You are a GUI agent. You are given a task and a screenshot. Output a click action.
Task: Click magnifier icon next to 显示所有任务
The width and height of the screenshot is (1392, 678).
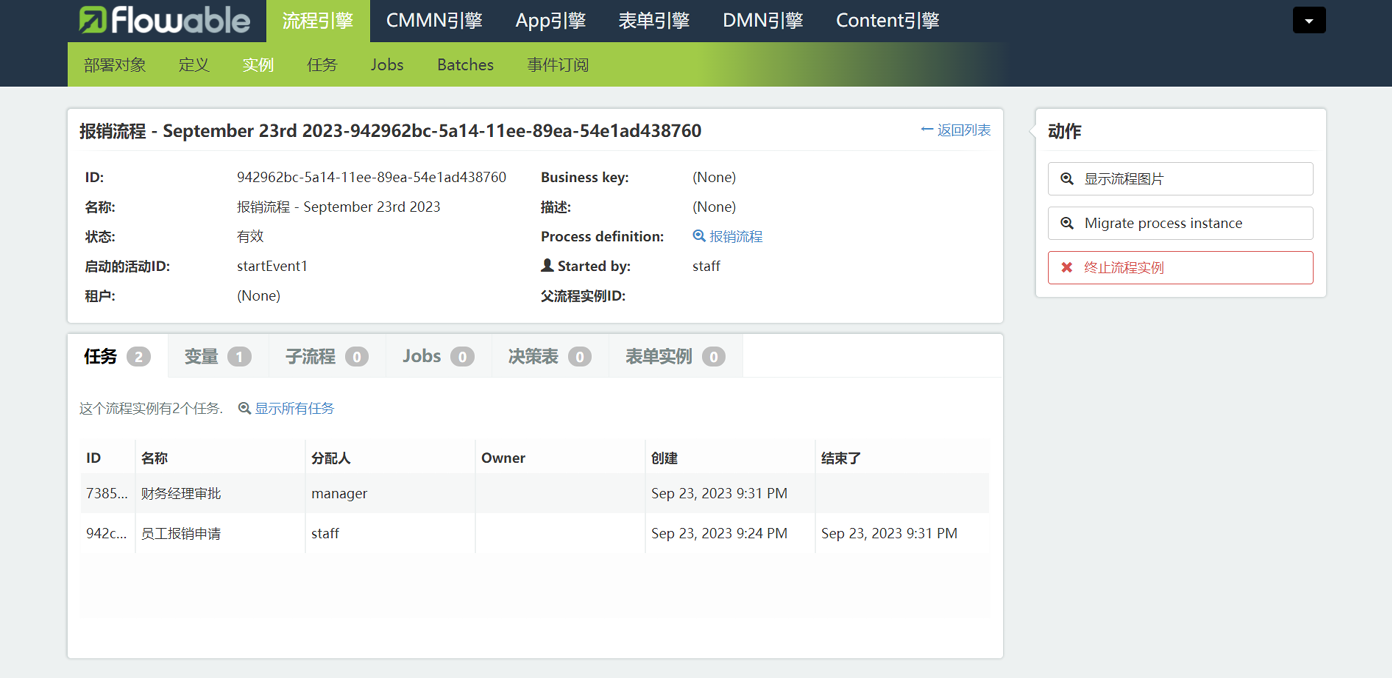point(244,408)
